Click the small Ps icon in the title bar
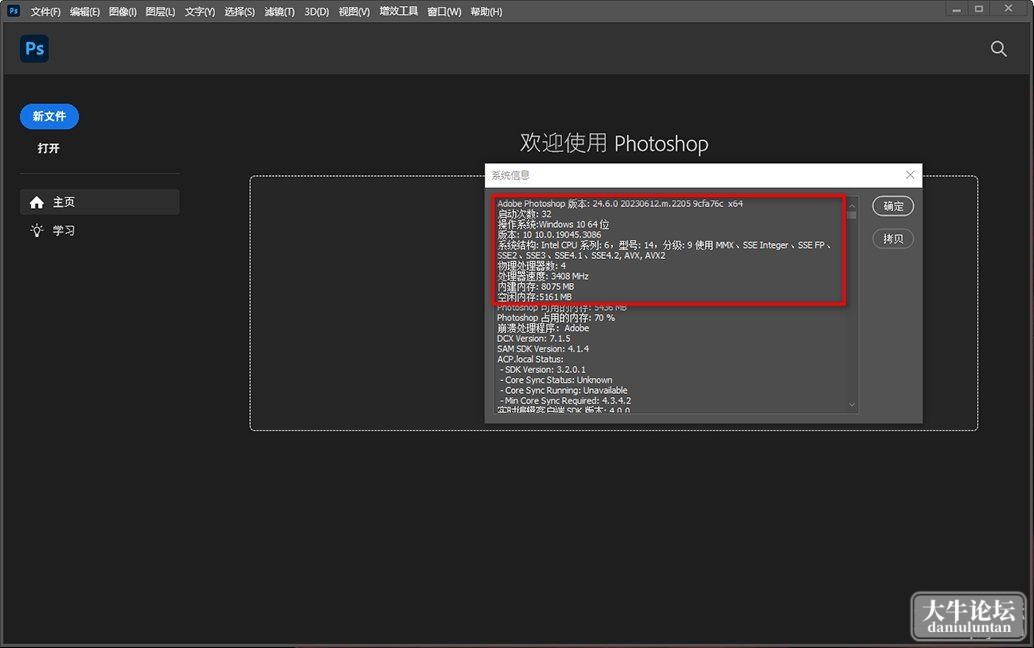Screen dimensions: 1034x648 (13, 11)
